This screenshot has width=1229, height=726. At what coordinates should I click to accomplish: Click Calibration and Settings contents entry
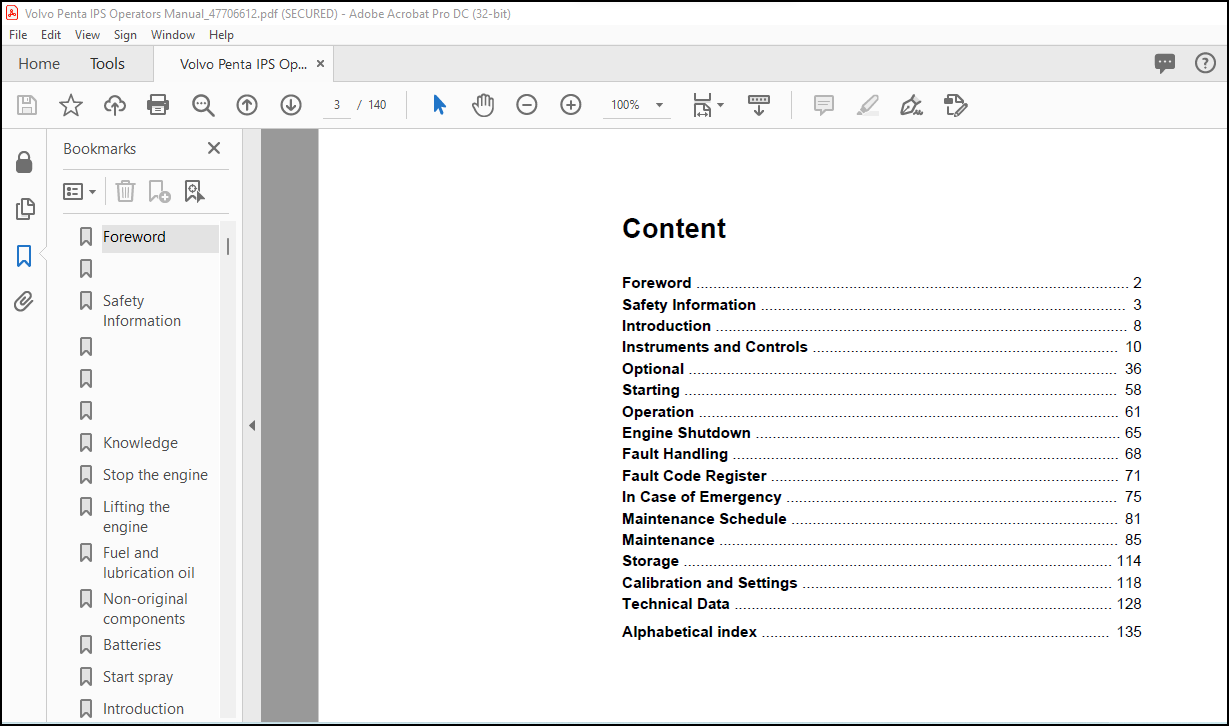881,583
